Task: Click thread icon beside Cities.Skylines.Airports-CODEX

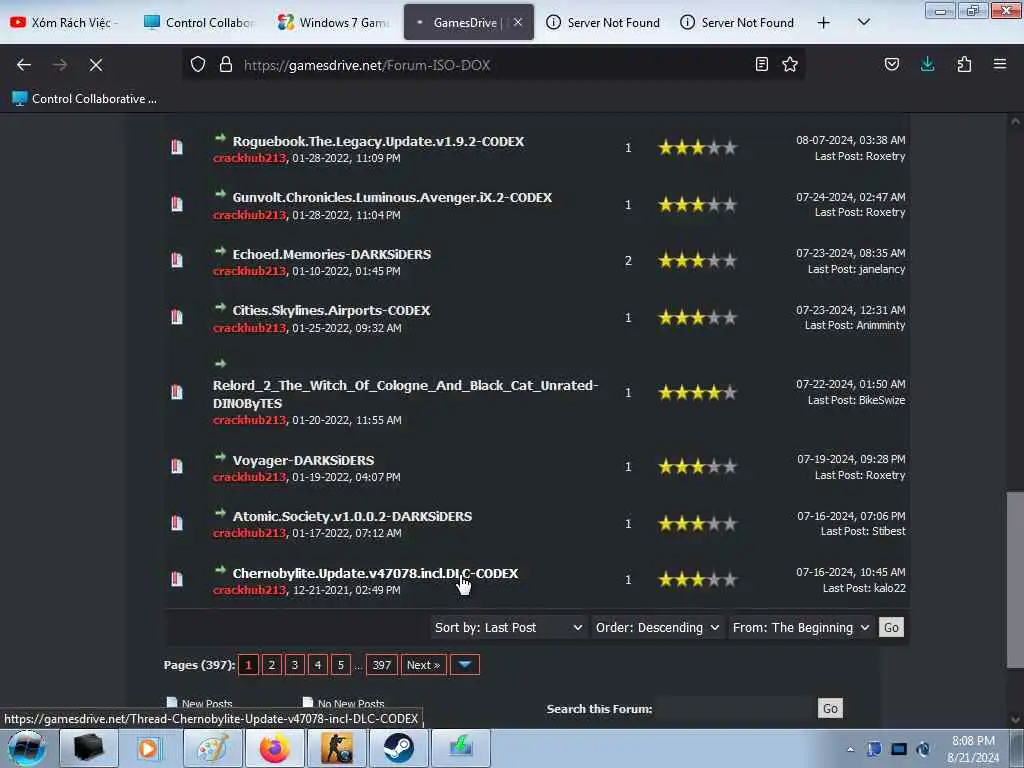Action: (x=177, y=317)
